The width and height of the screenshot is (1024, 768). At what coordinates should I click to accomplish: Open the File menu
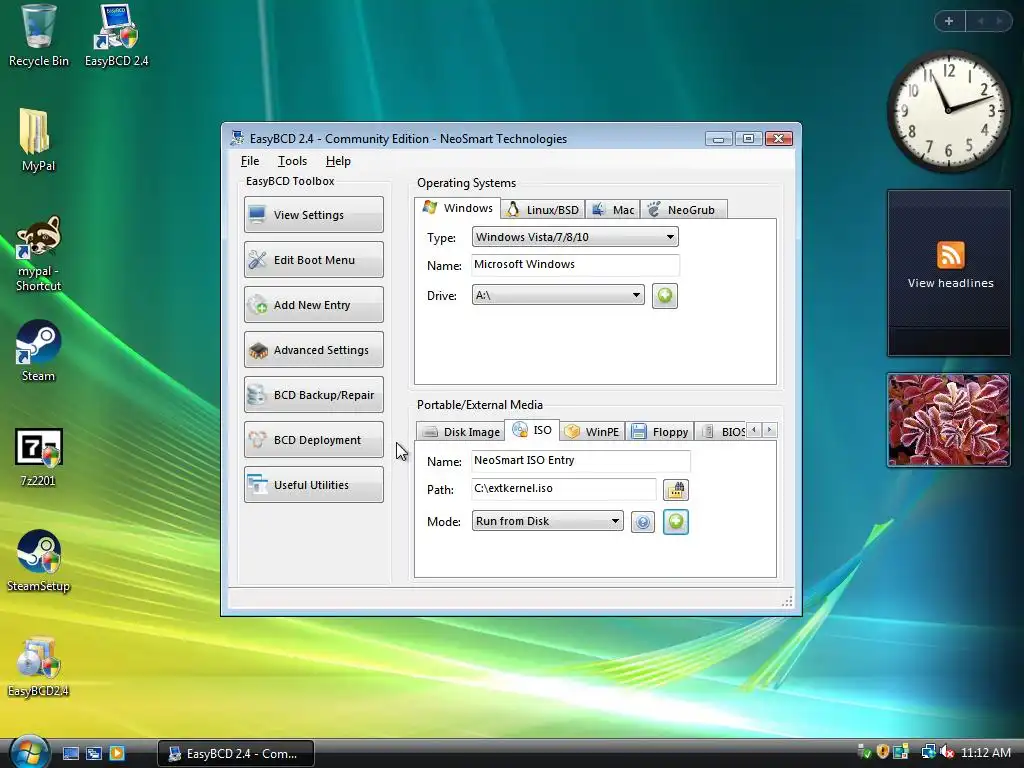249,161
